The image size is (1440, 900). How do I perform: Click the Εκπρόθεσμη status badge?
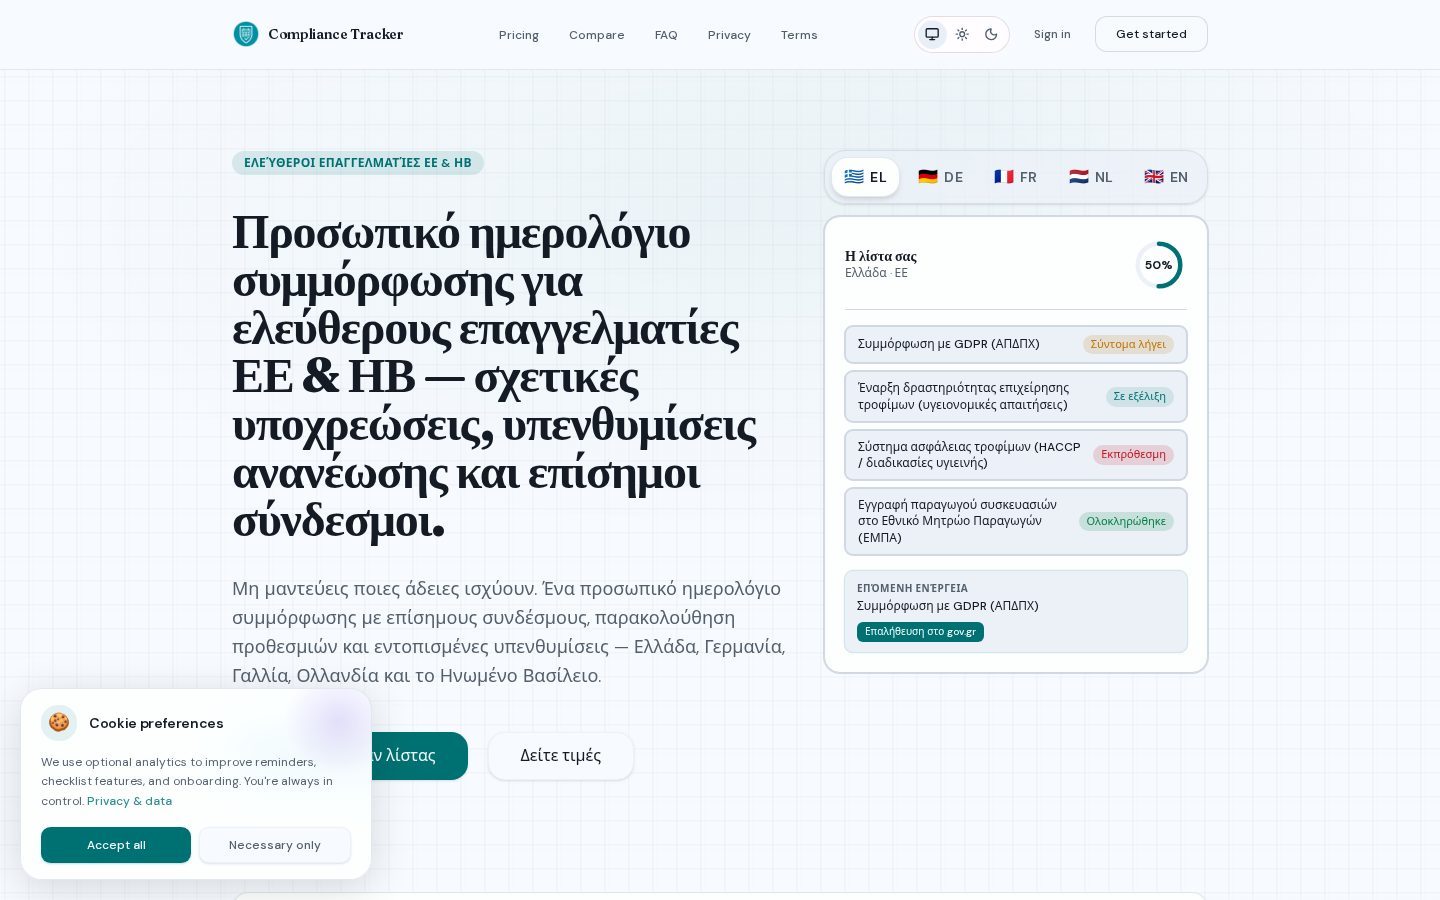(x=1133, y=454)
